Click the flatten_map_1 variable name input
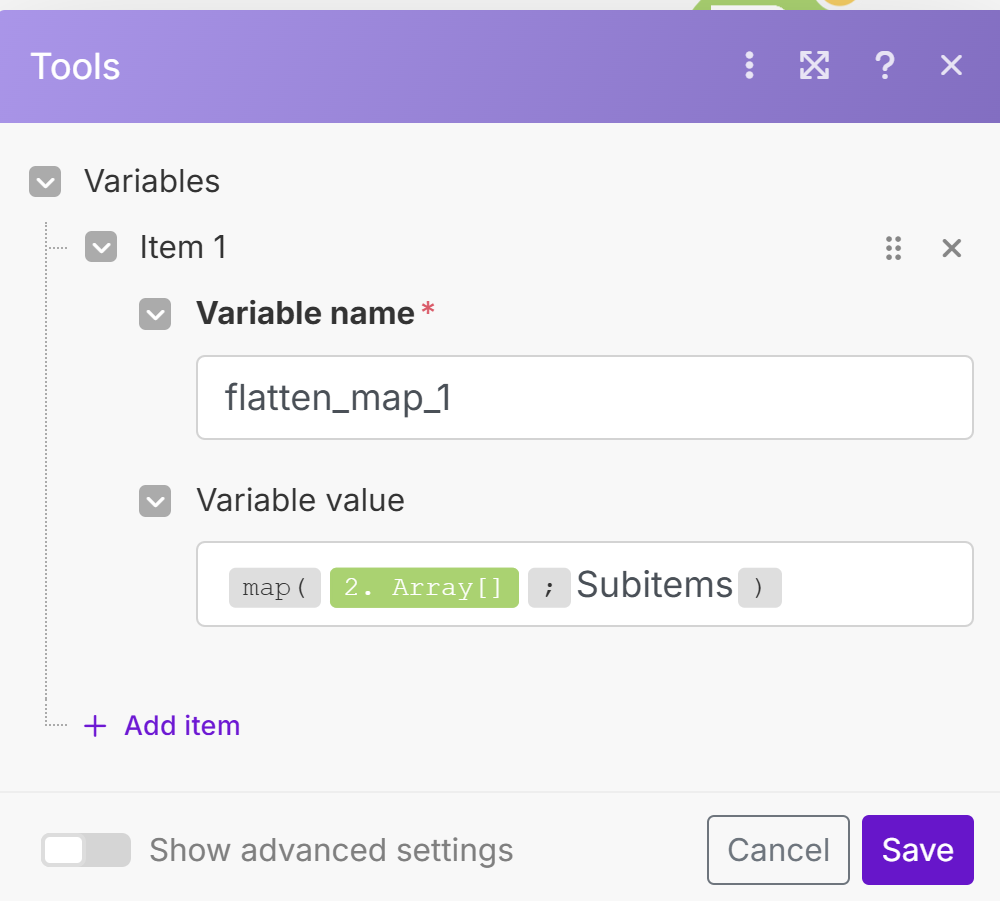 point(584,398)
